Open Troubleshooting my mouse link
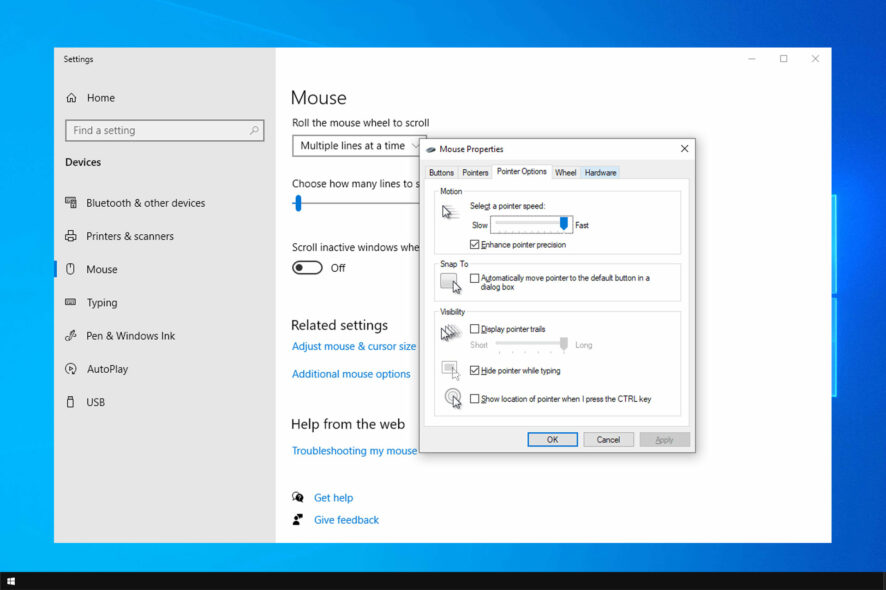Screen dimensions: 886x590 pyautogui.click(x=355, y=451)
